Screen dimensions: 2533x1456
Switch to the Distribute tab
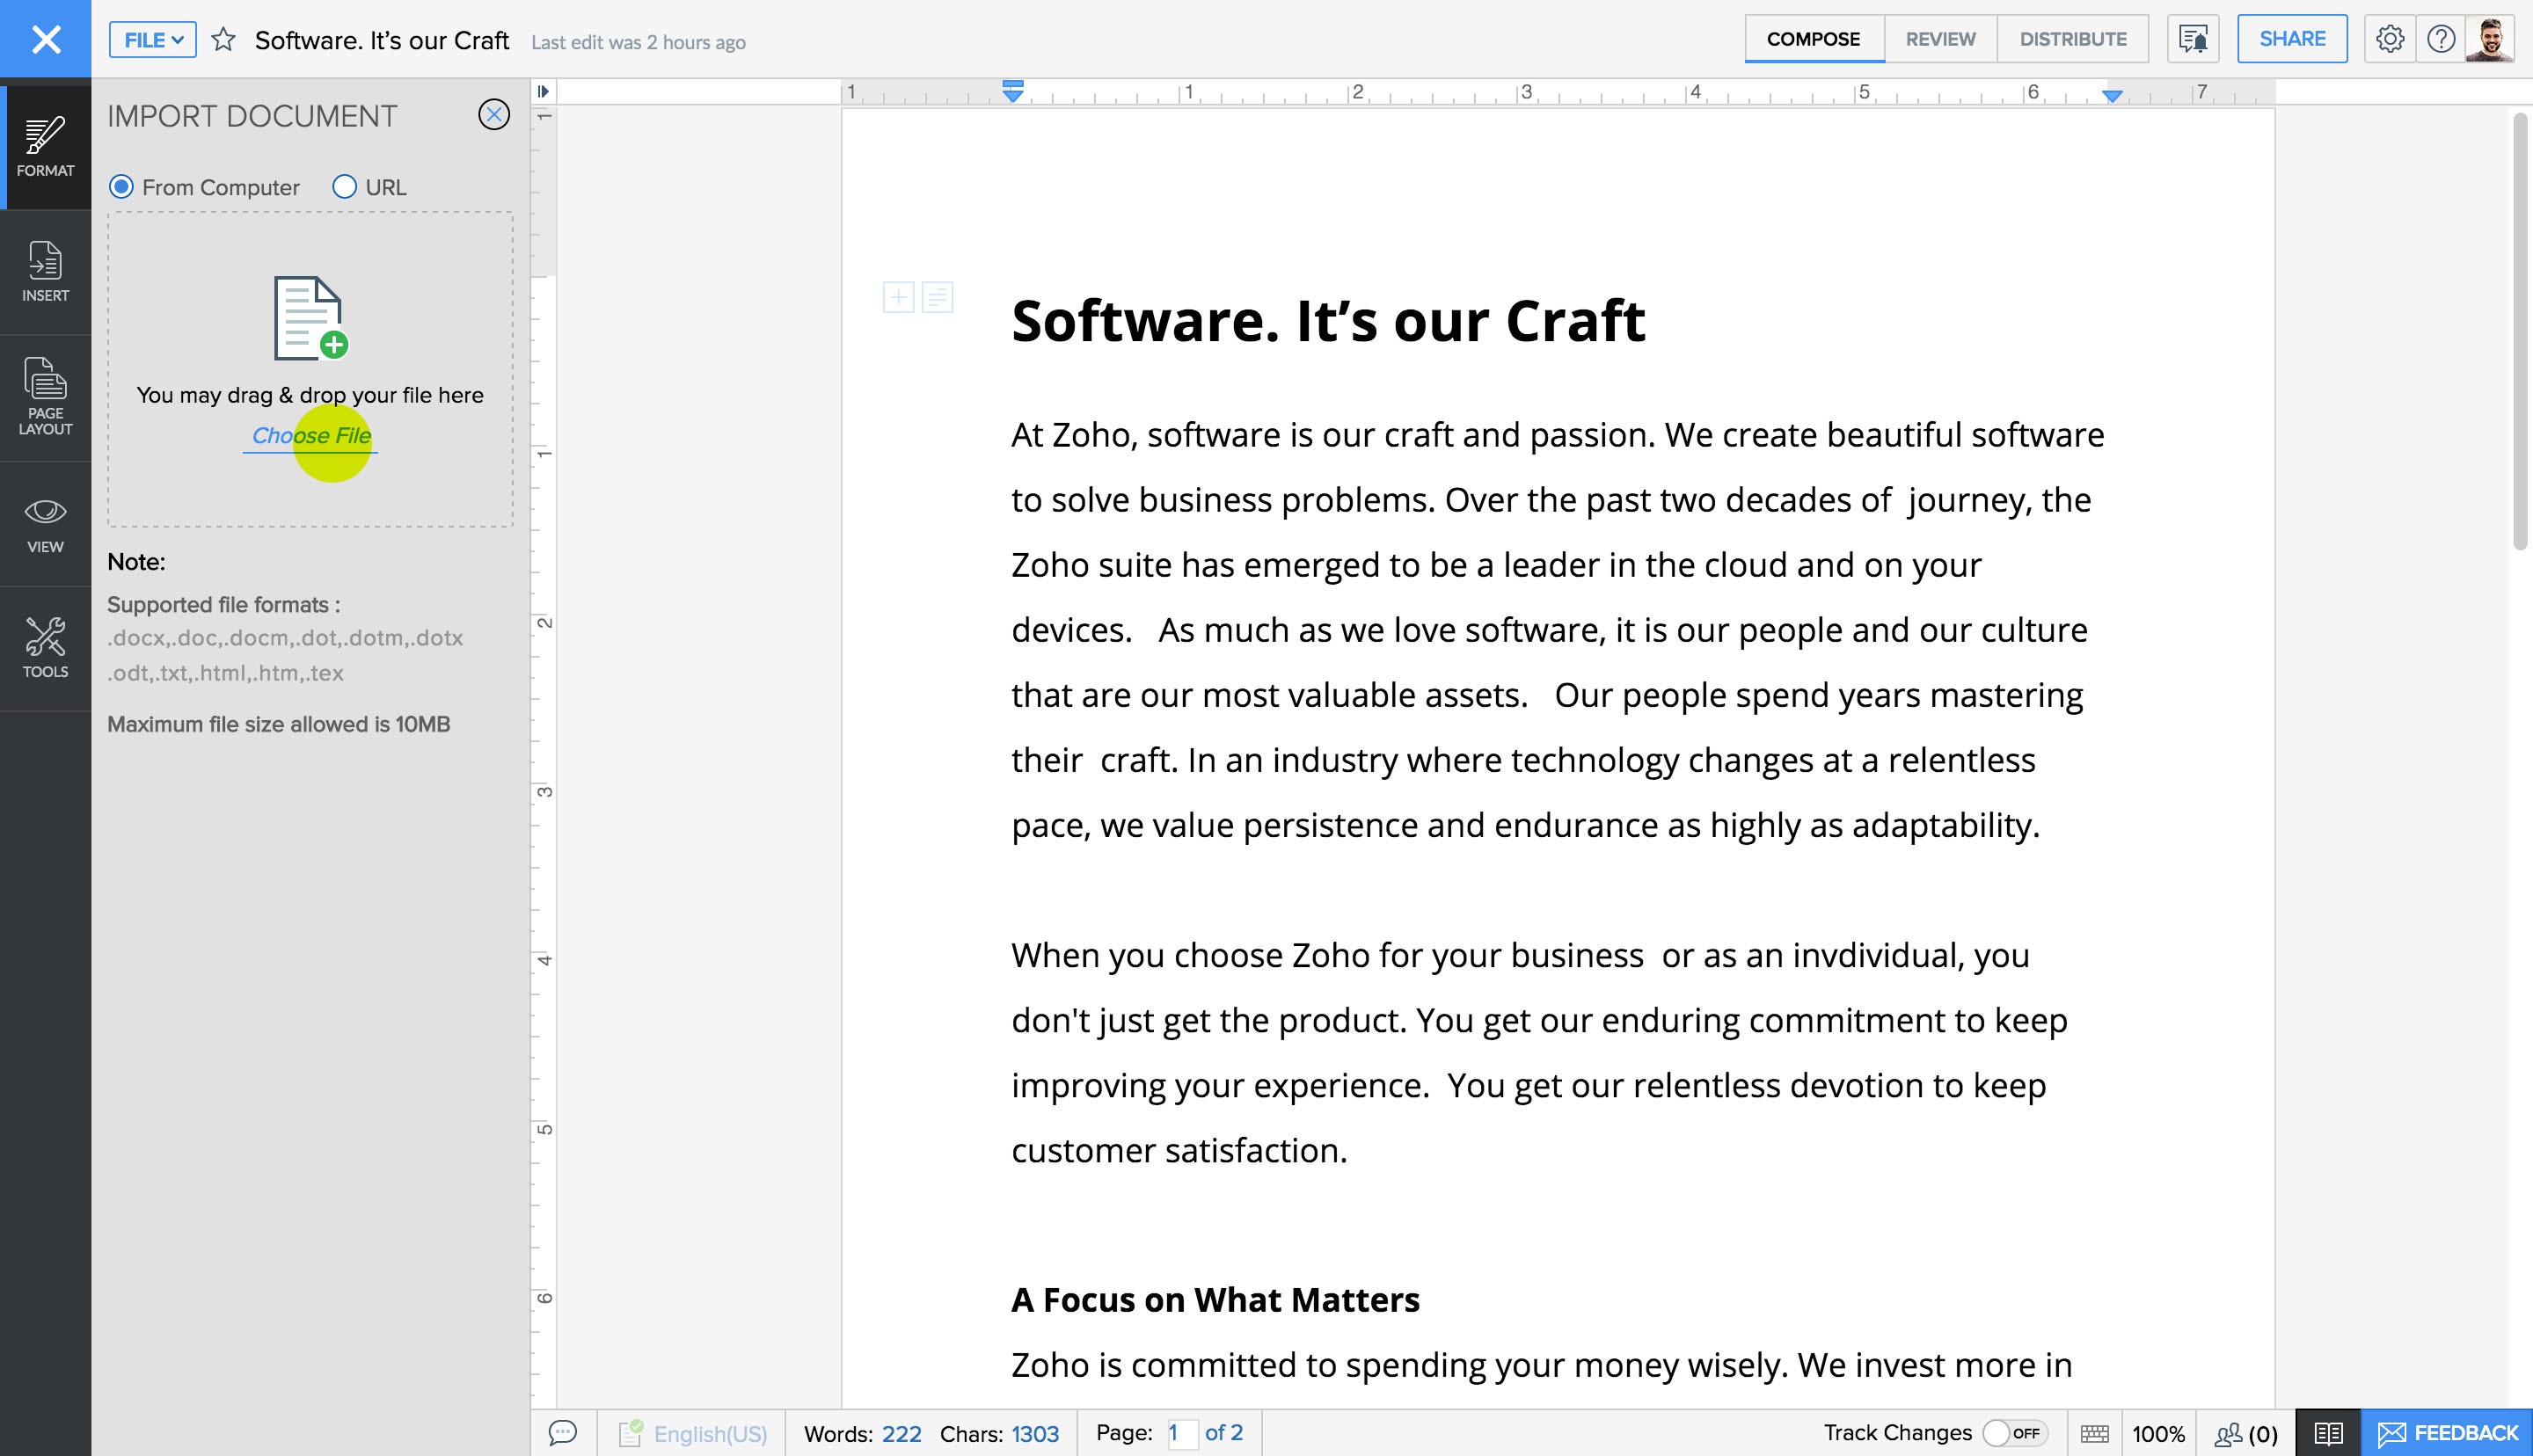[x=2072, y=39]
